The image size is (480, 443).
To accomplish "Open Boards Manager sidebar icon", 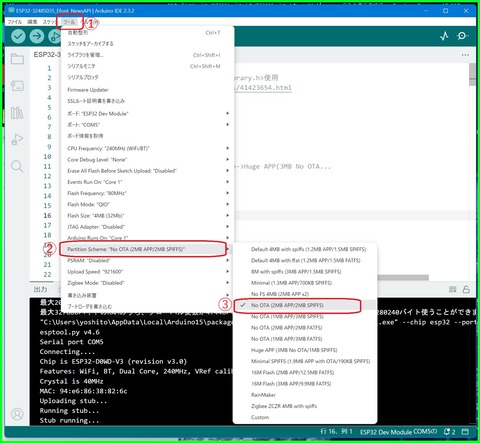I will (17, 86).
